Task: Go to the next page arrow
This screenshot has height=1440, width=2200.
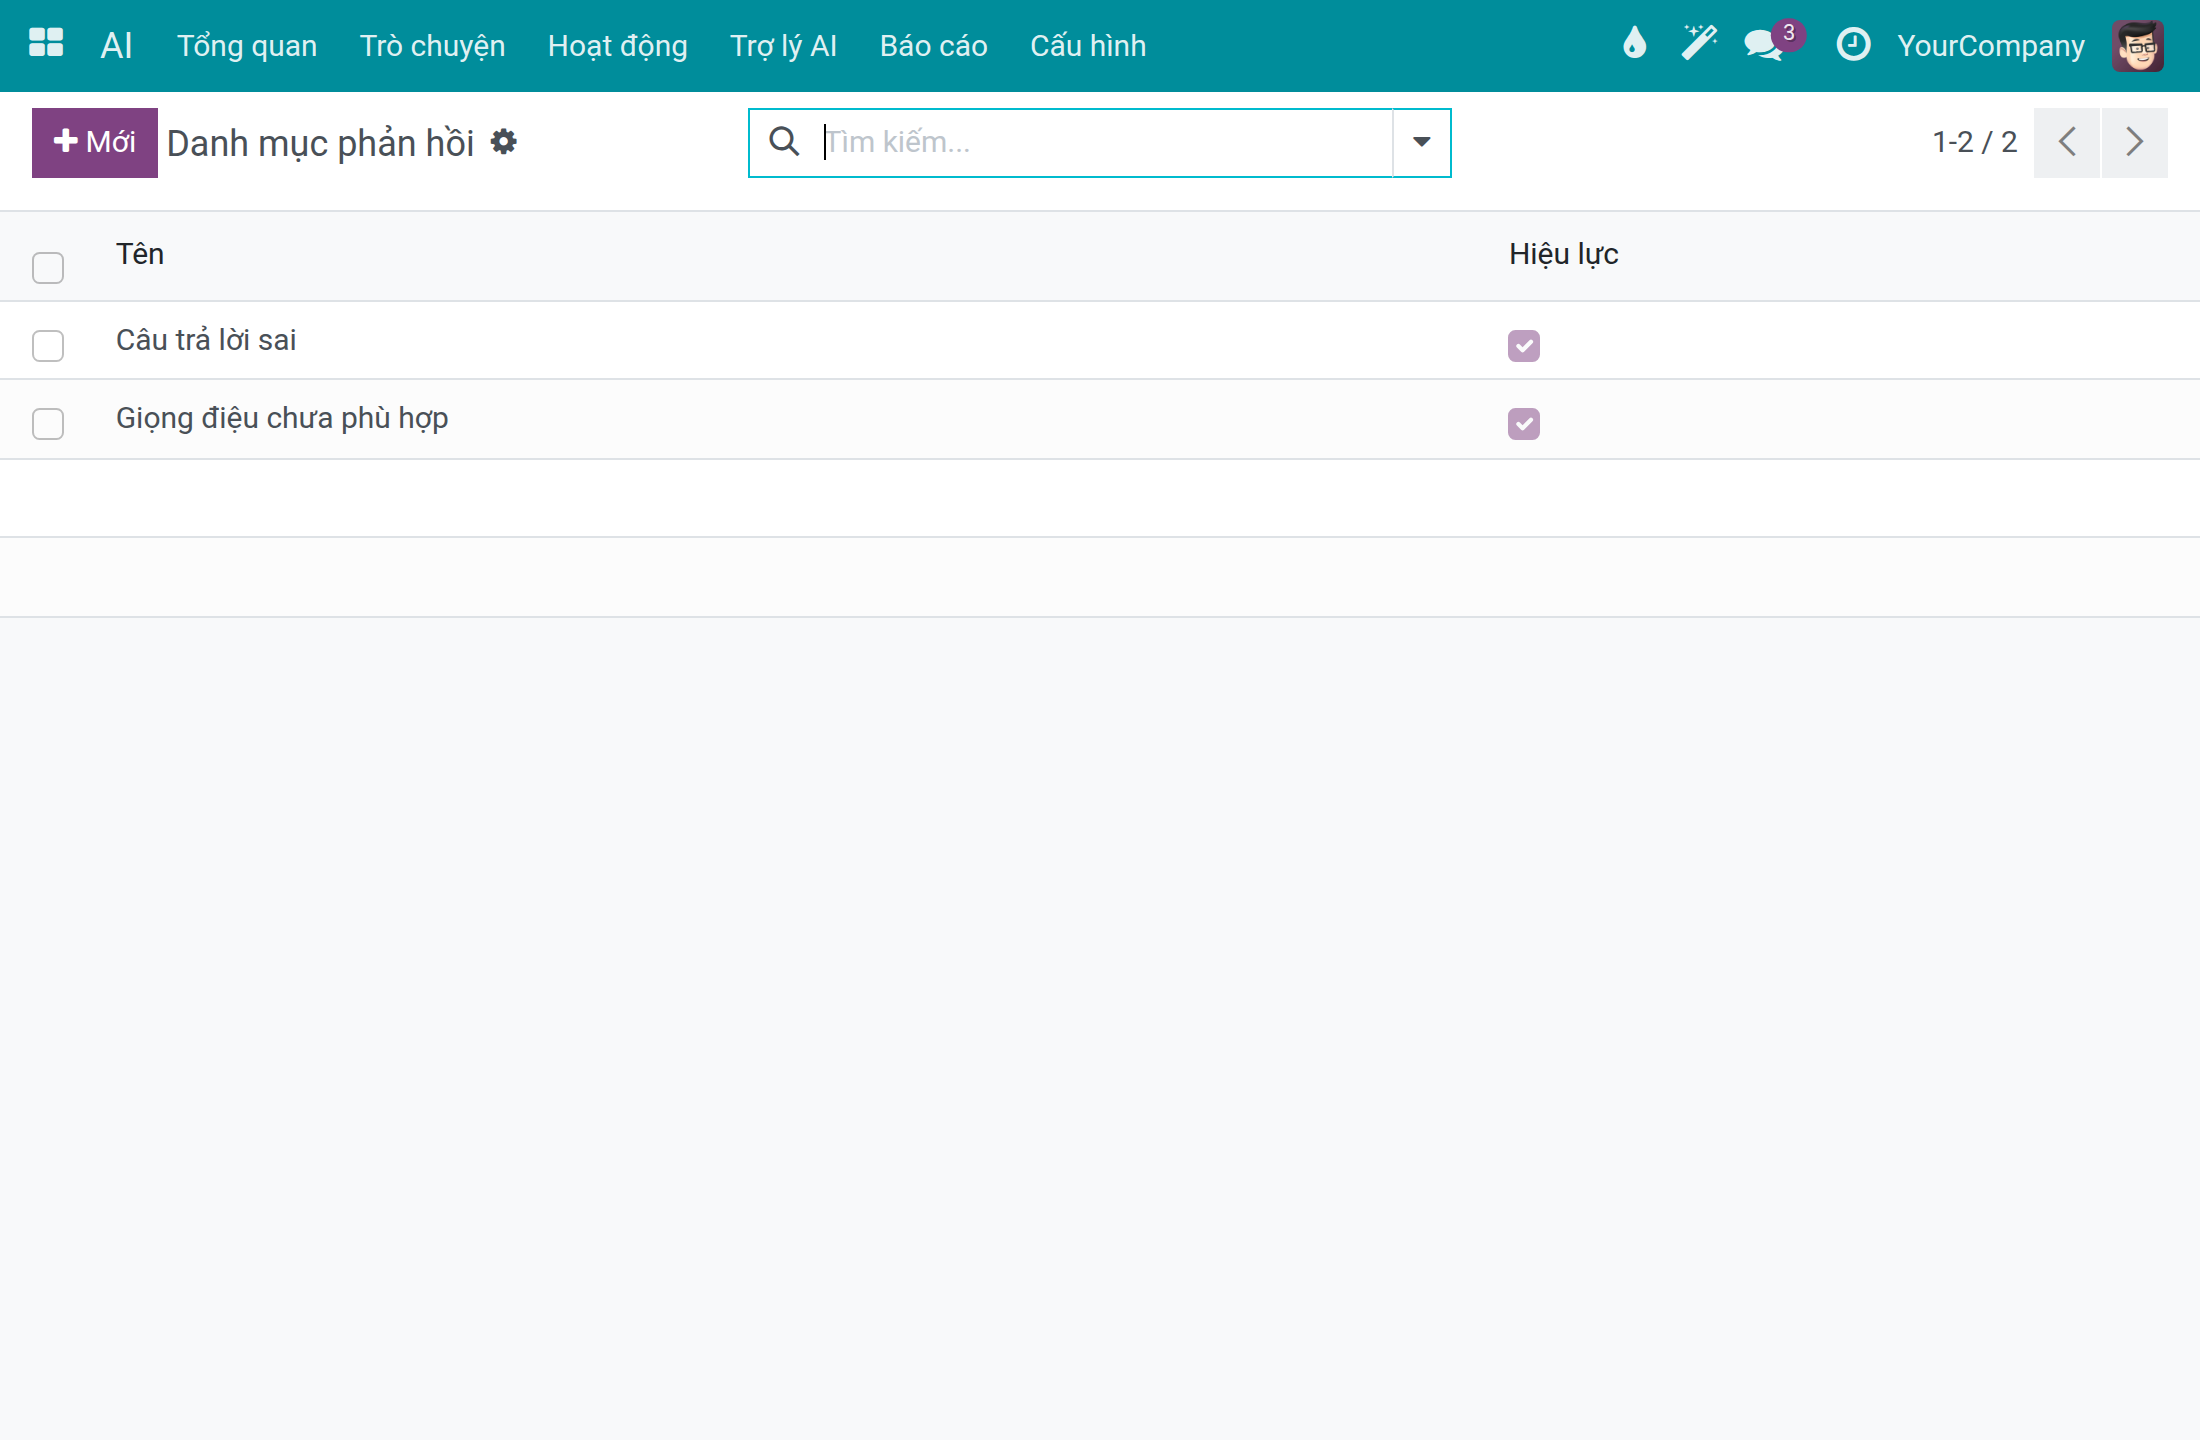Action: click(2135, 142)
